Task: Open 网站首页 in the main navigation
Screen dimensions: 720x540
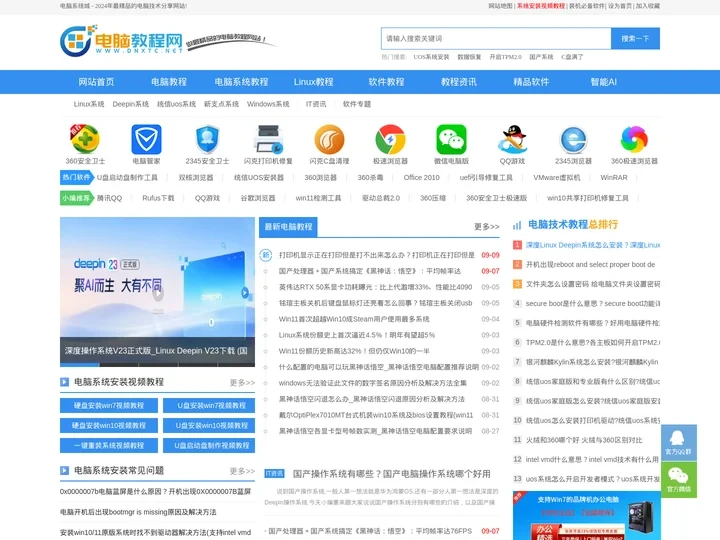Action: click(x=96, y=82)
